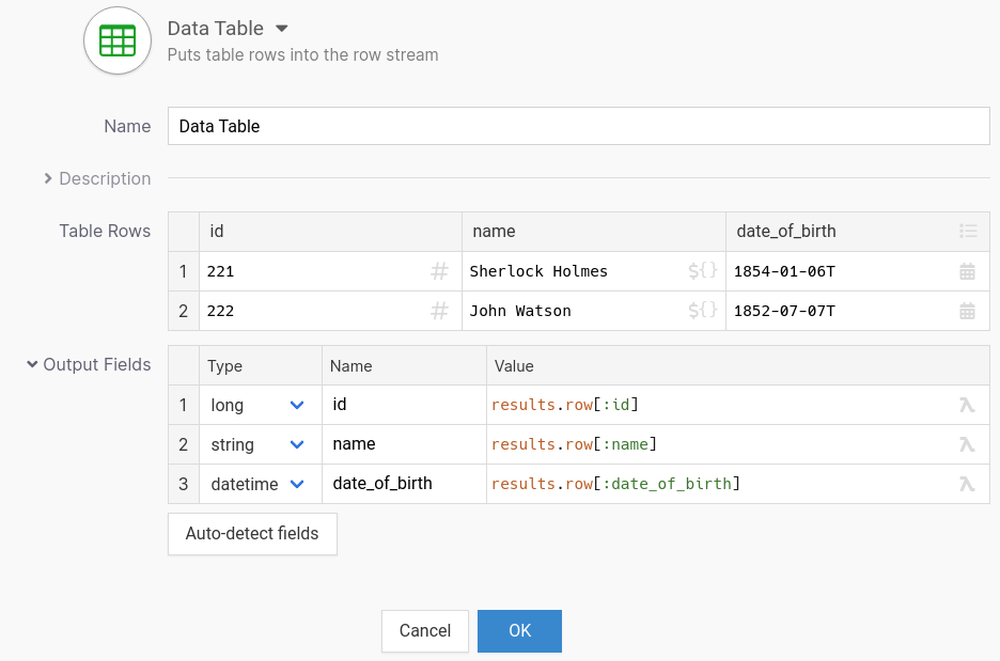Select Table Rows row number 2
The width and height of the screenshot is (1000, 661).
[184, 311]
